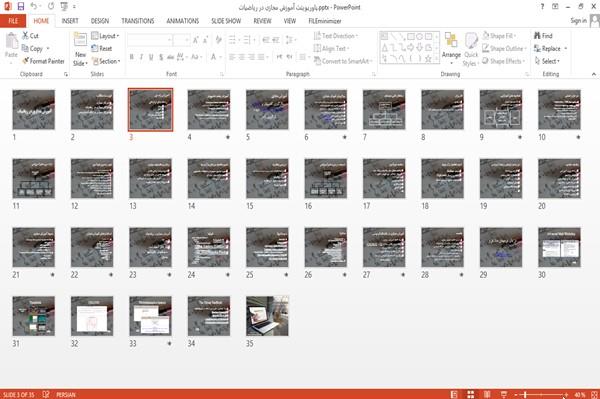Switch to the DESIGN tab
The image size is (600, 399).
[99, 21]
